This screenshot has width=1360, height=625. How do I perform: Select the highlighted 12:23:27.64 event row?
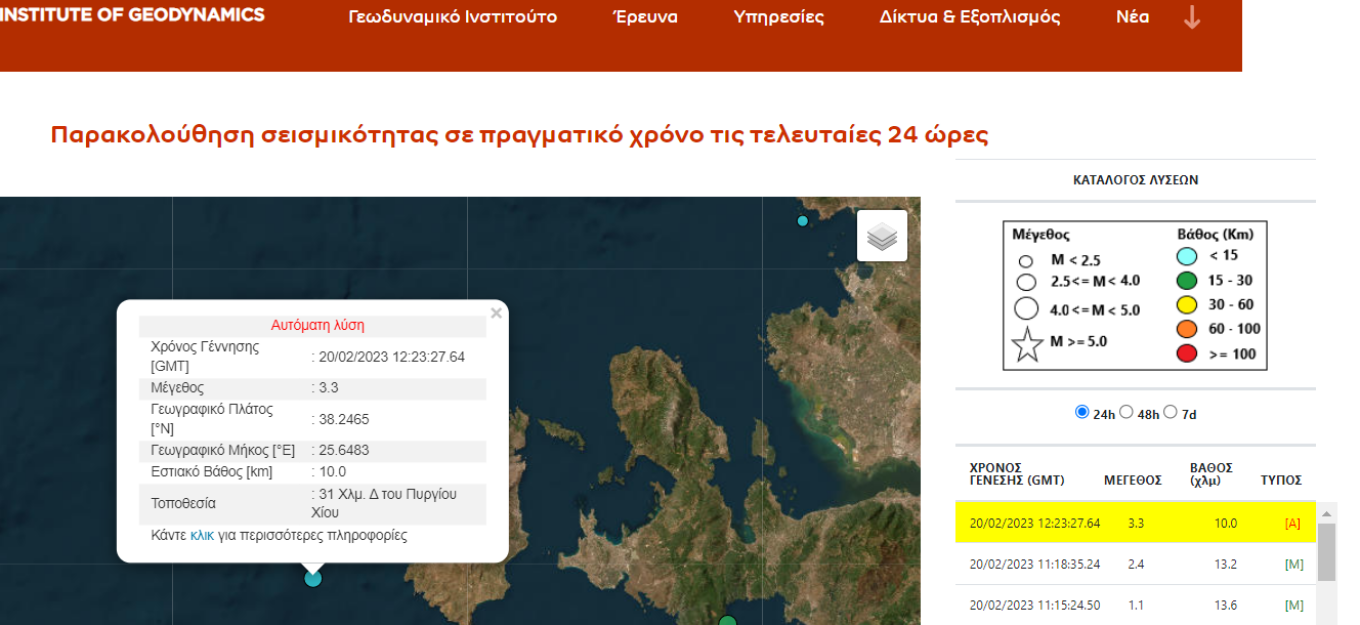click(1135, 523)
